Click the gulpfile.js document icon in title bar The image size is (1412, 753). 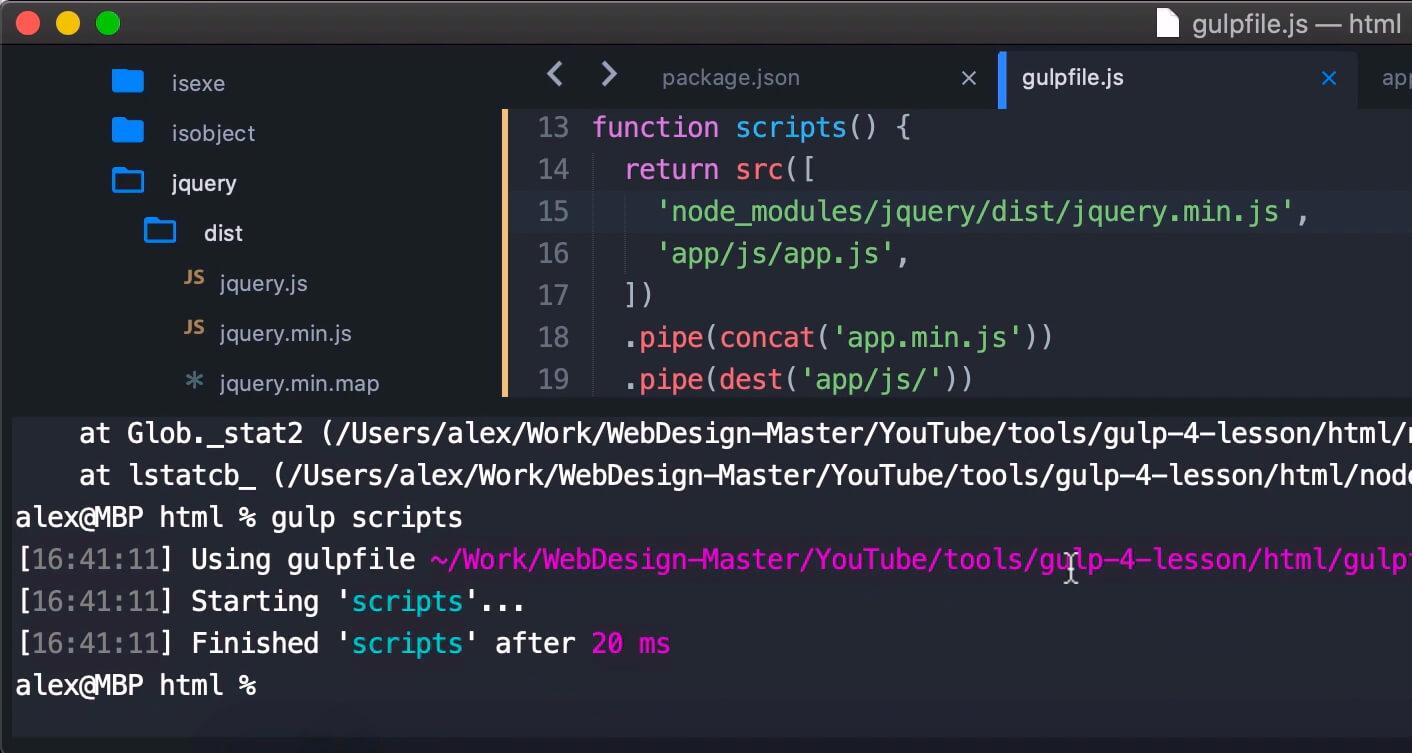1167,22
